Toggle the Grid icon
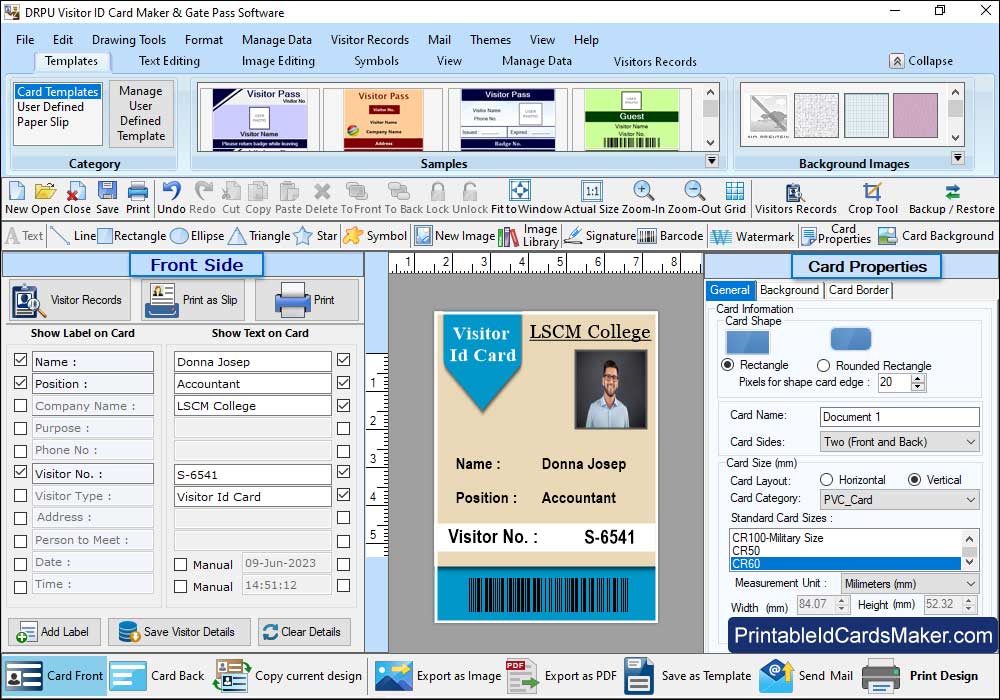 [735, 191]
